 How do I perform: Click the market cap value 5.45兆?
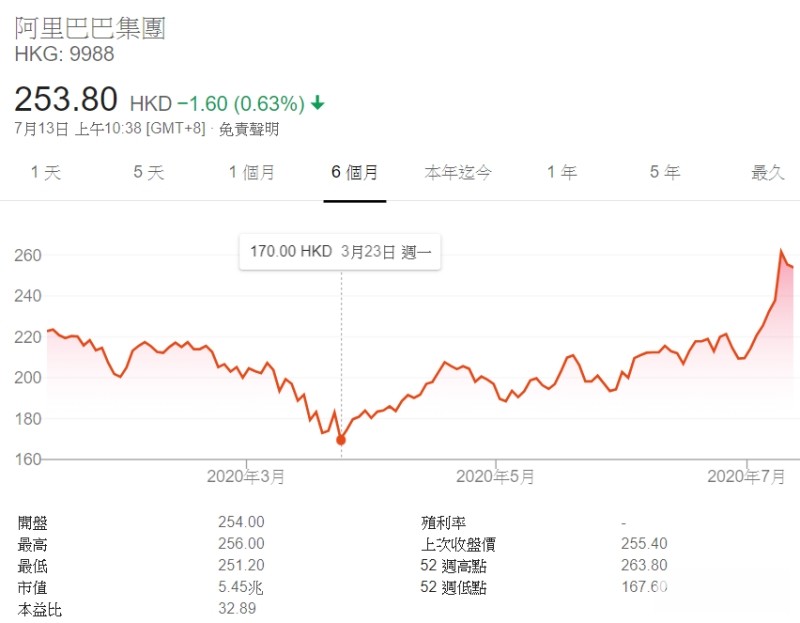pos(240,587)
